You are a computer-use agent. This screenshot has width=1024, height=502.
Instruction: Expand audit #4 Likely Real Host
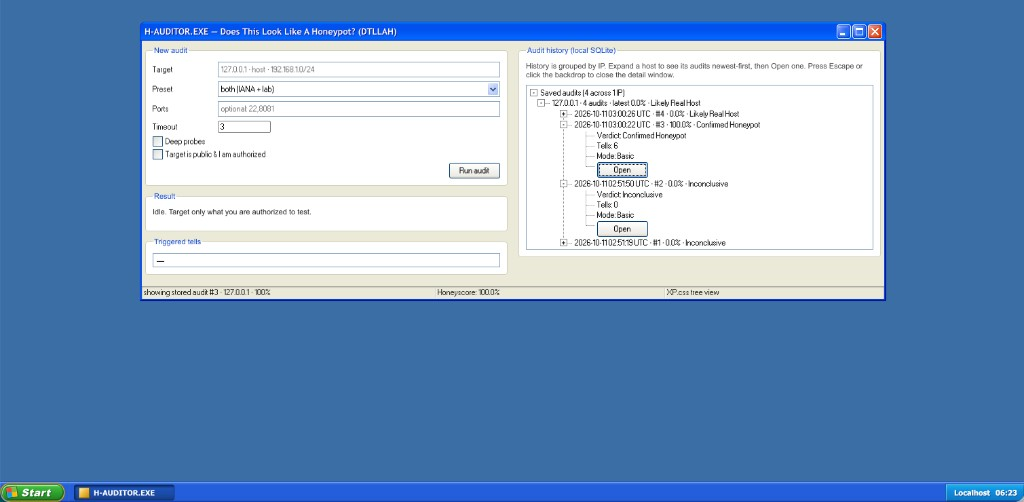(564, 114)
